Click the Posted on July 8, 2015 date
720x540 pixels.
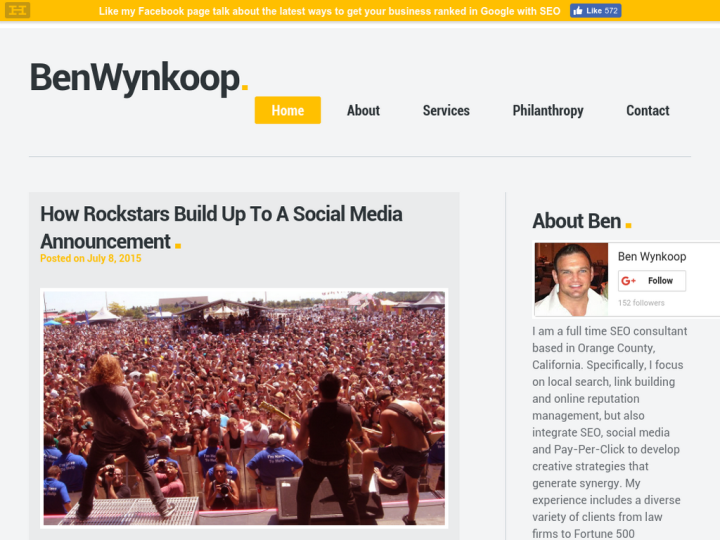coord(90,258)
